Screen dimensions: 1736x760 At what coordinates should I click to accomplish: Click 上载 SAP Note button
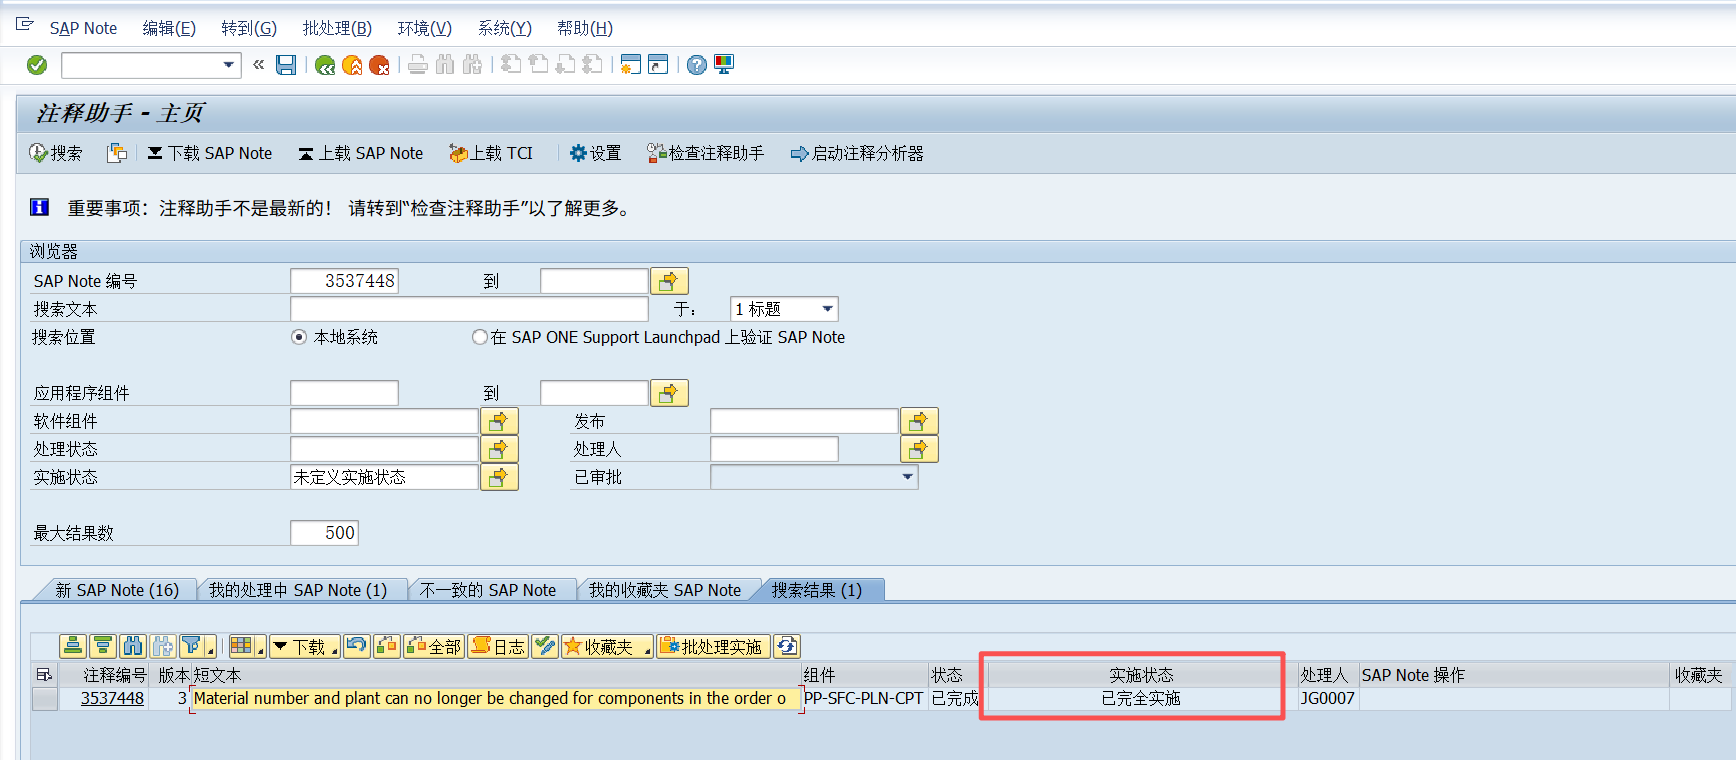point(361,153)
